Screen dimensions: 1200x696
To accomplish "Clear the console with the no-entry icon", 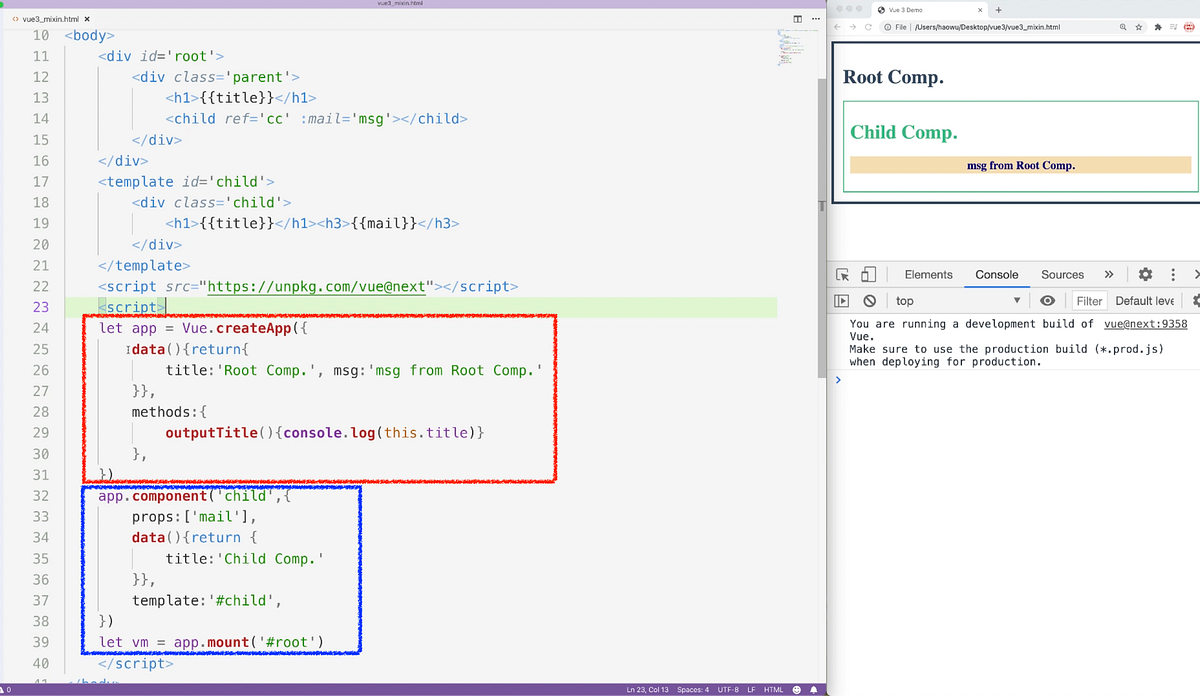I will [x=869, y=300].
